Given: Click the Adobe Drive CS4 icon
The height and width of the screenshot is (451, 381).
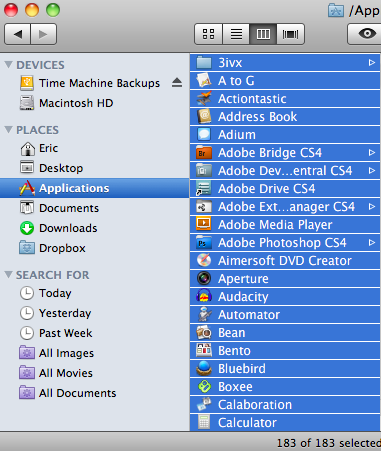Looking at the screenshot, I should (204, 188).
